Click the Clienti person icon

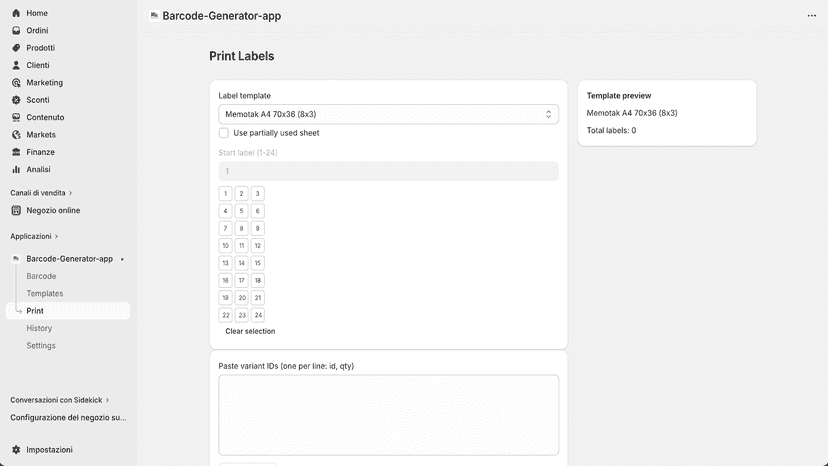pyautogui.click(x=16, y=66)
